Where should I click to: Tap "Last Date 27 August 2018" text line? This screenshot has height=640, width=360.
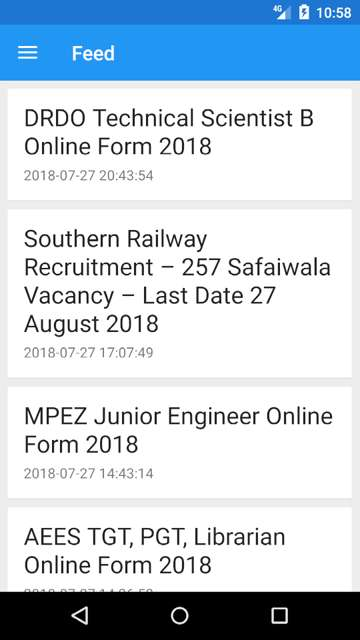click(150, 310)
